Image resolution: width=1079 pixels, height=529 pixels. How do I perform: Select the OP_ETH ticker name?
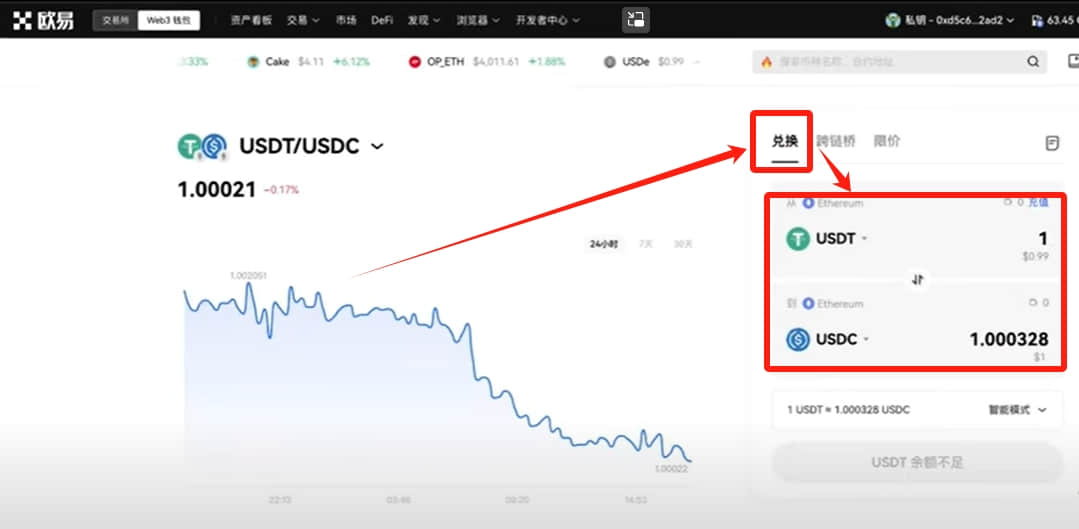point(445,62)
